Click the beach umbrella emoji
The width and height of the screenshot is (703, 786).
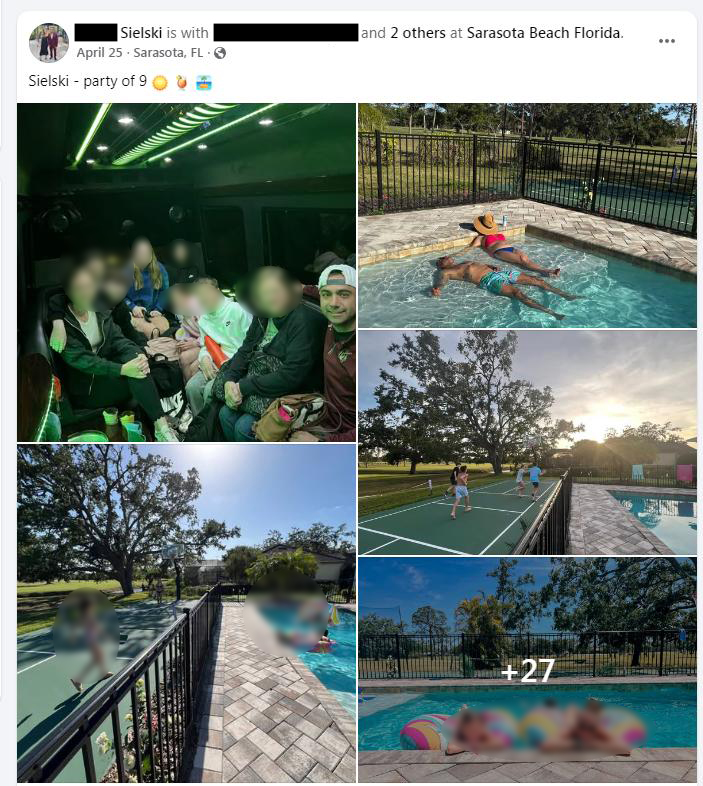[x=204, y=82]
